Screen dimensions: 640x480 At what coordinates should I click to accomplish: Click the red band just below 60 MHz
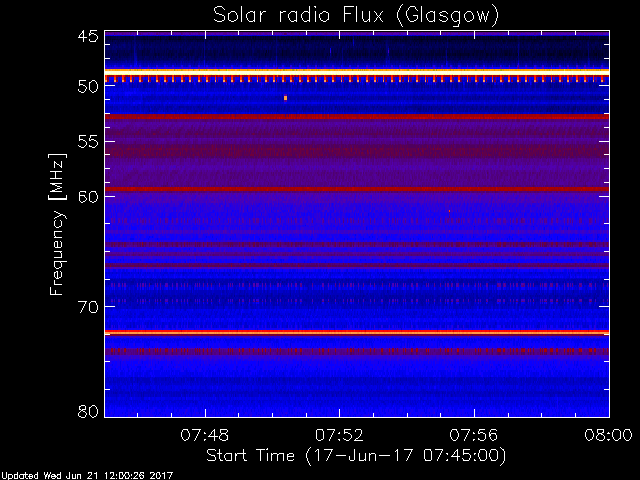coord(357,189)
